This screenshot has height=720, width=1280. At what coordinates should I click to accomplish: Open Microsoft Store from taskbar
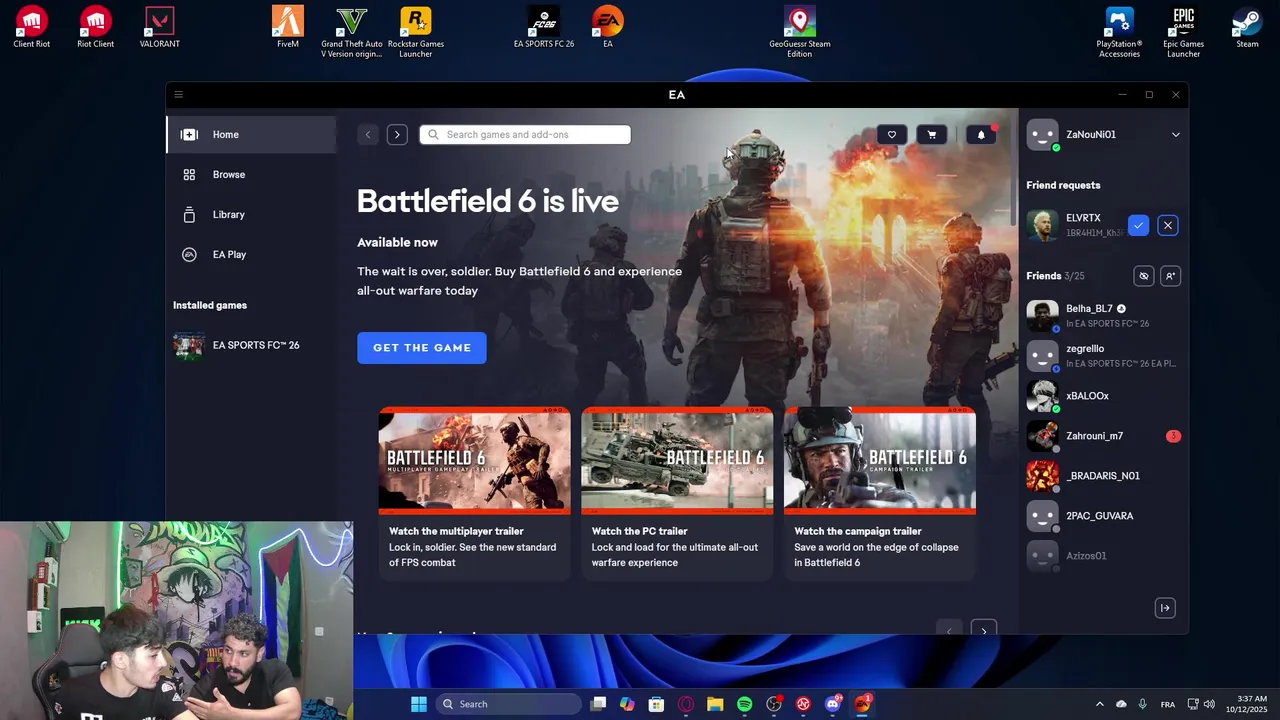click(656, 704)
